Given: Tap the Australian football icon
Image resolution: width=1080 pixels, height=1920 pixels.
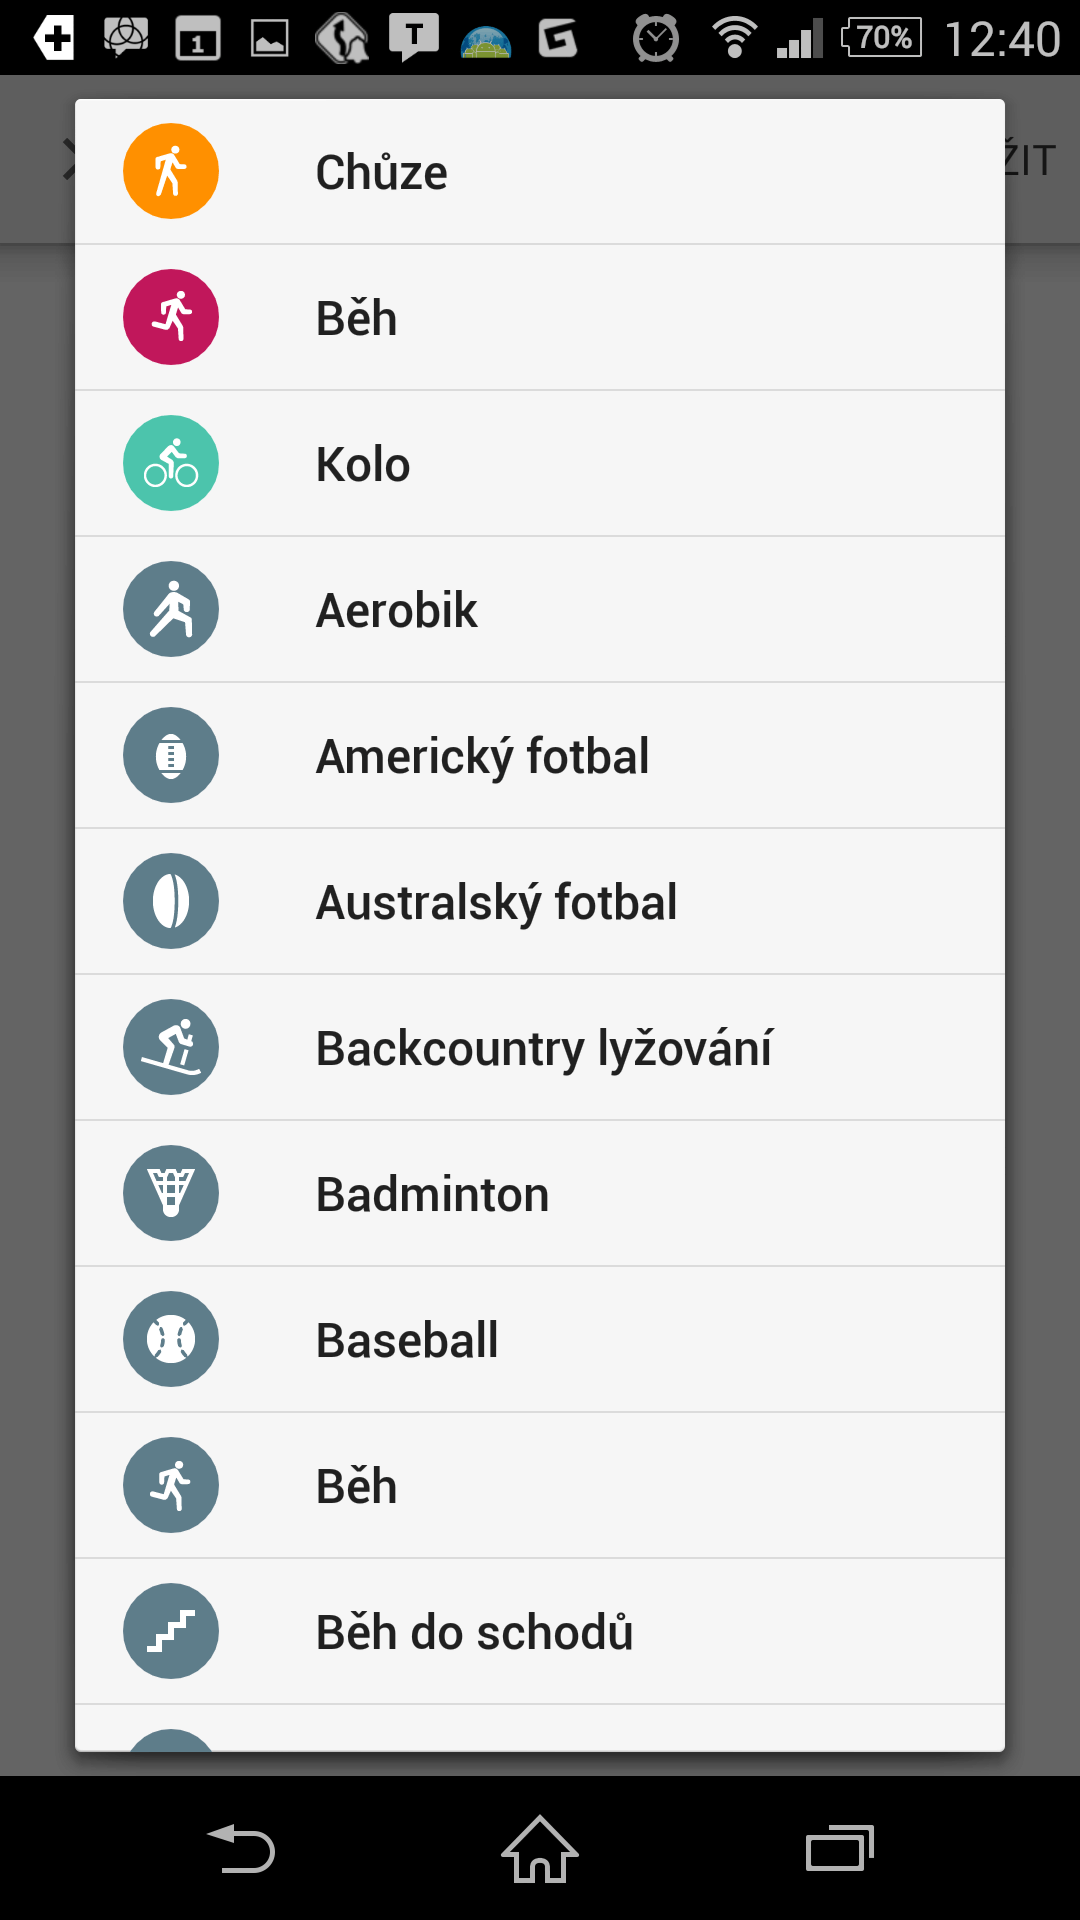Looking at the screenshot, I should click(171, 901).
